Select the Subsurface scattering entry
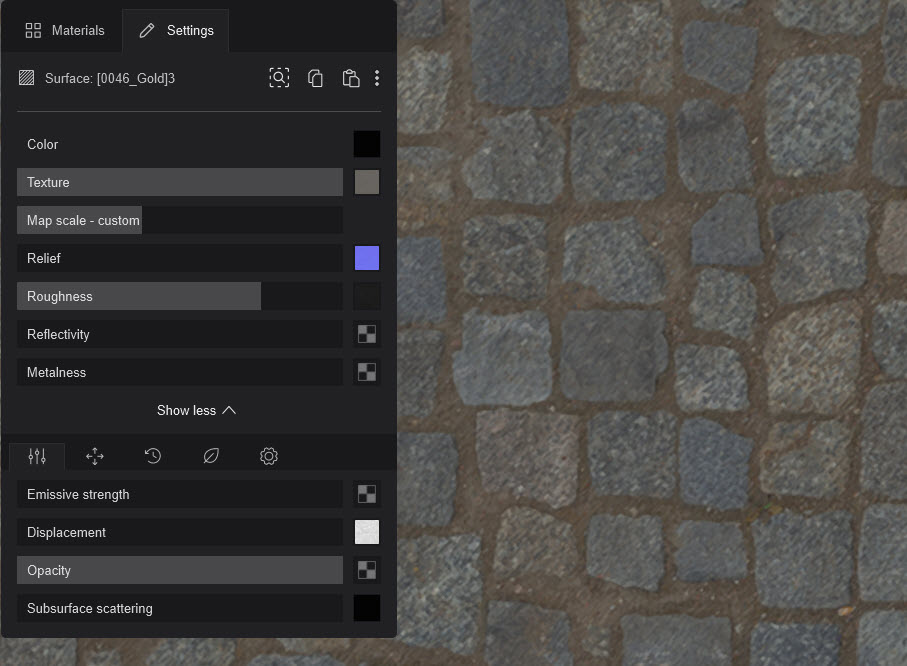907x666 pixels. [179, 608]
